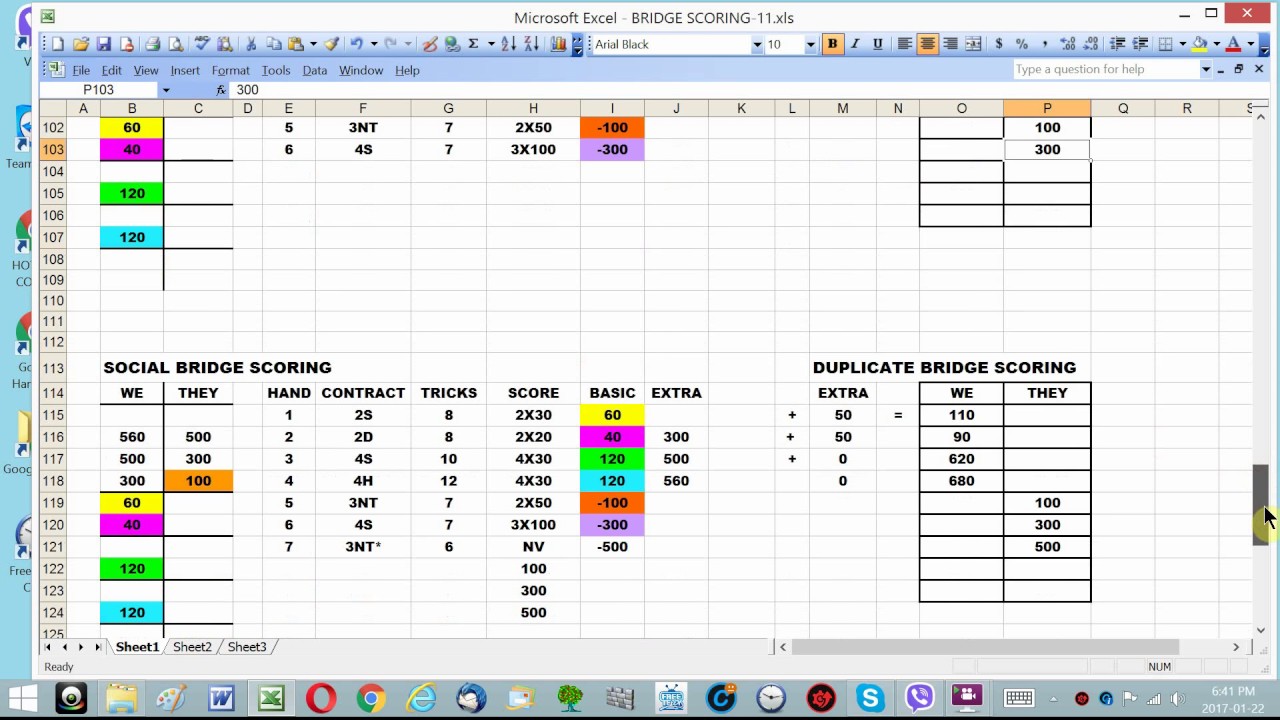Image resolution: width=1280 pixels, height=720 pixels.
Task: Expand the Paste options dropdown arrow
Action: [313, 44]
